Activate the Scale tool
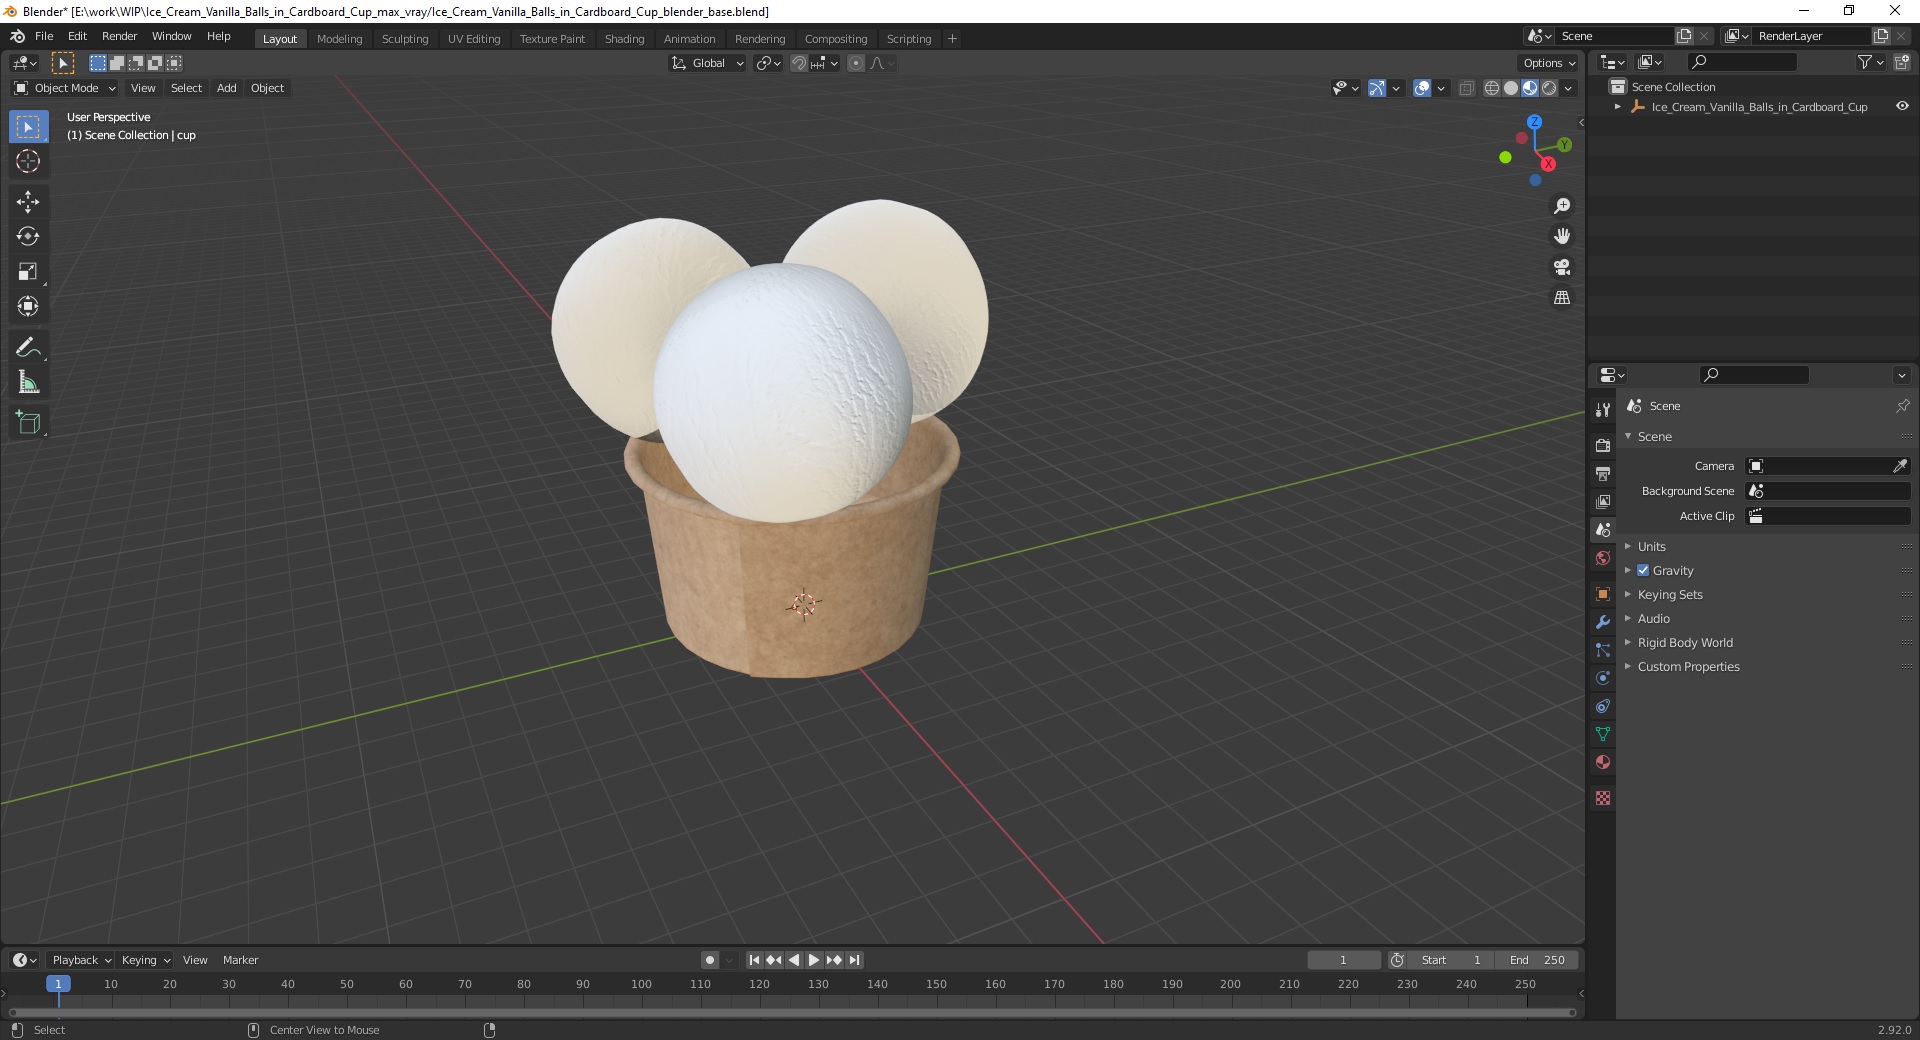The image size is (1920, 1040). [x=28, y=272]
